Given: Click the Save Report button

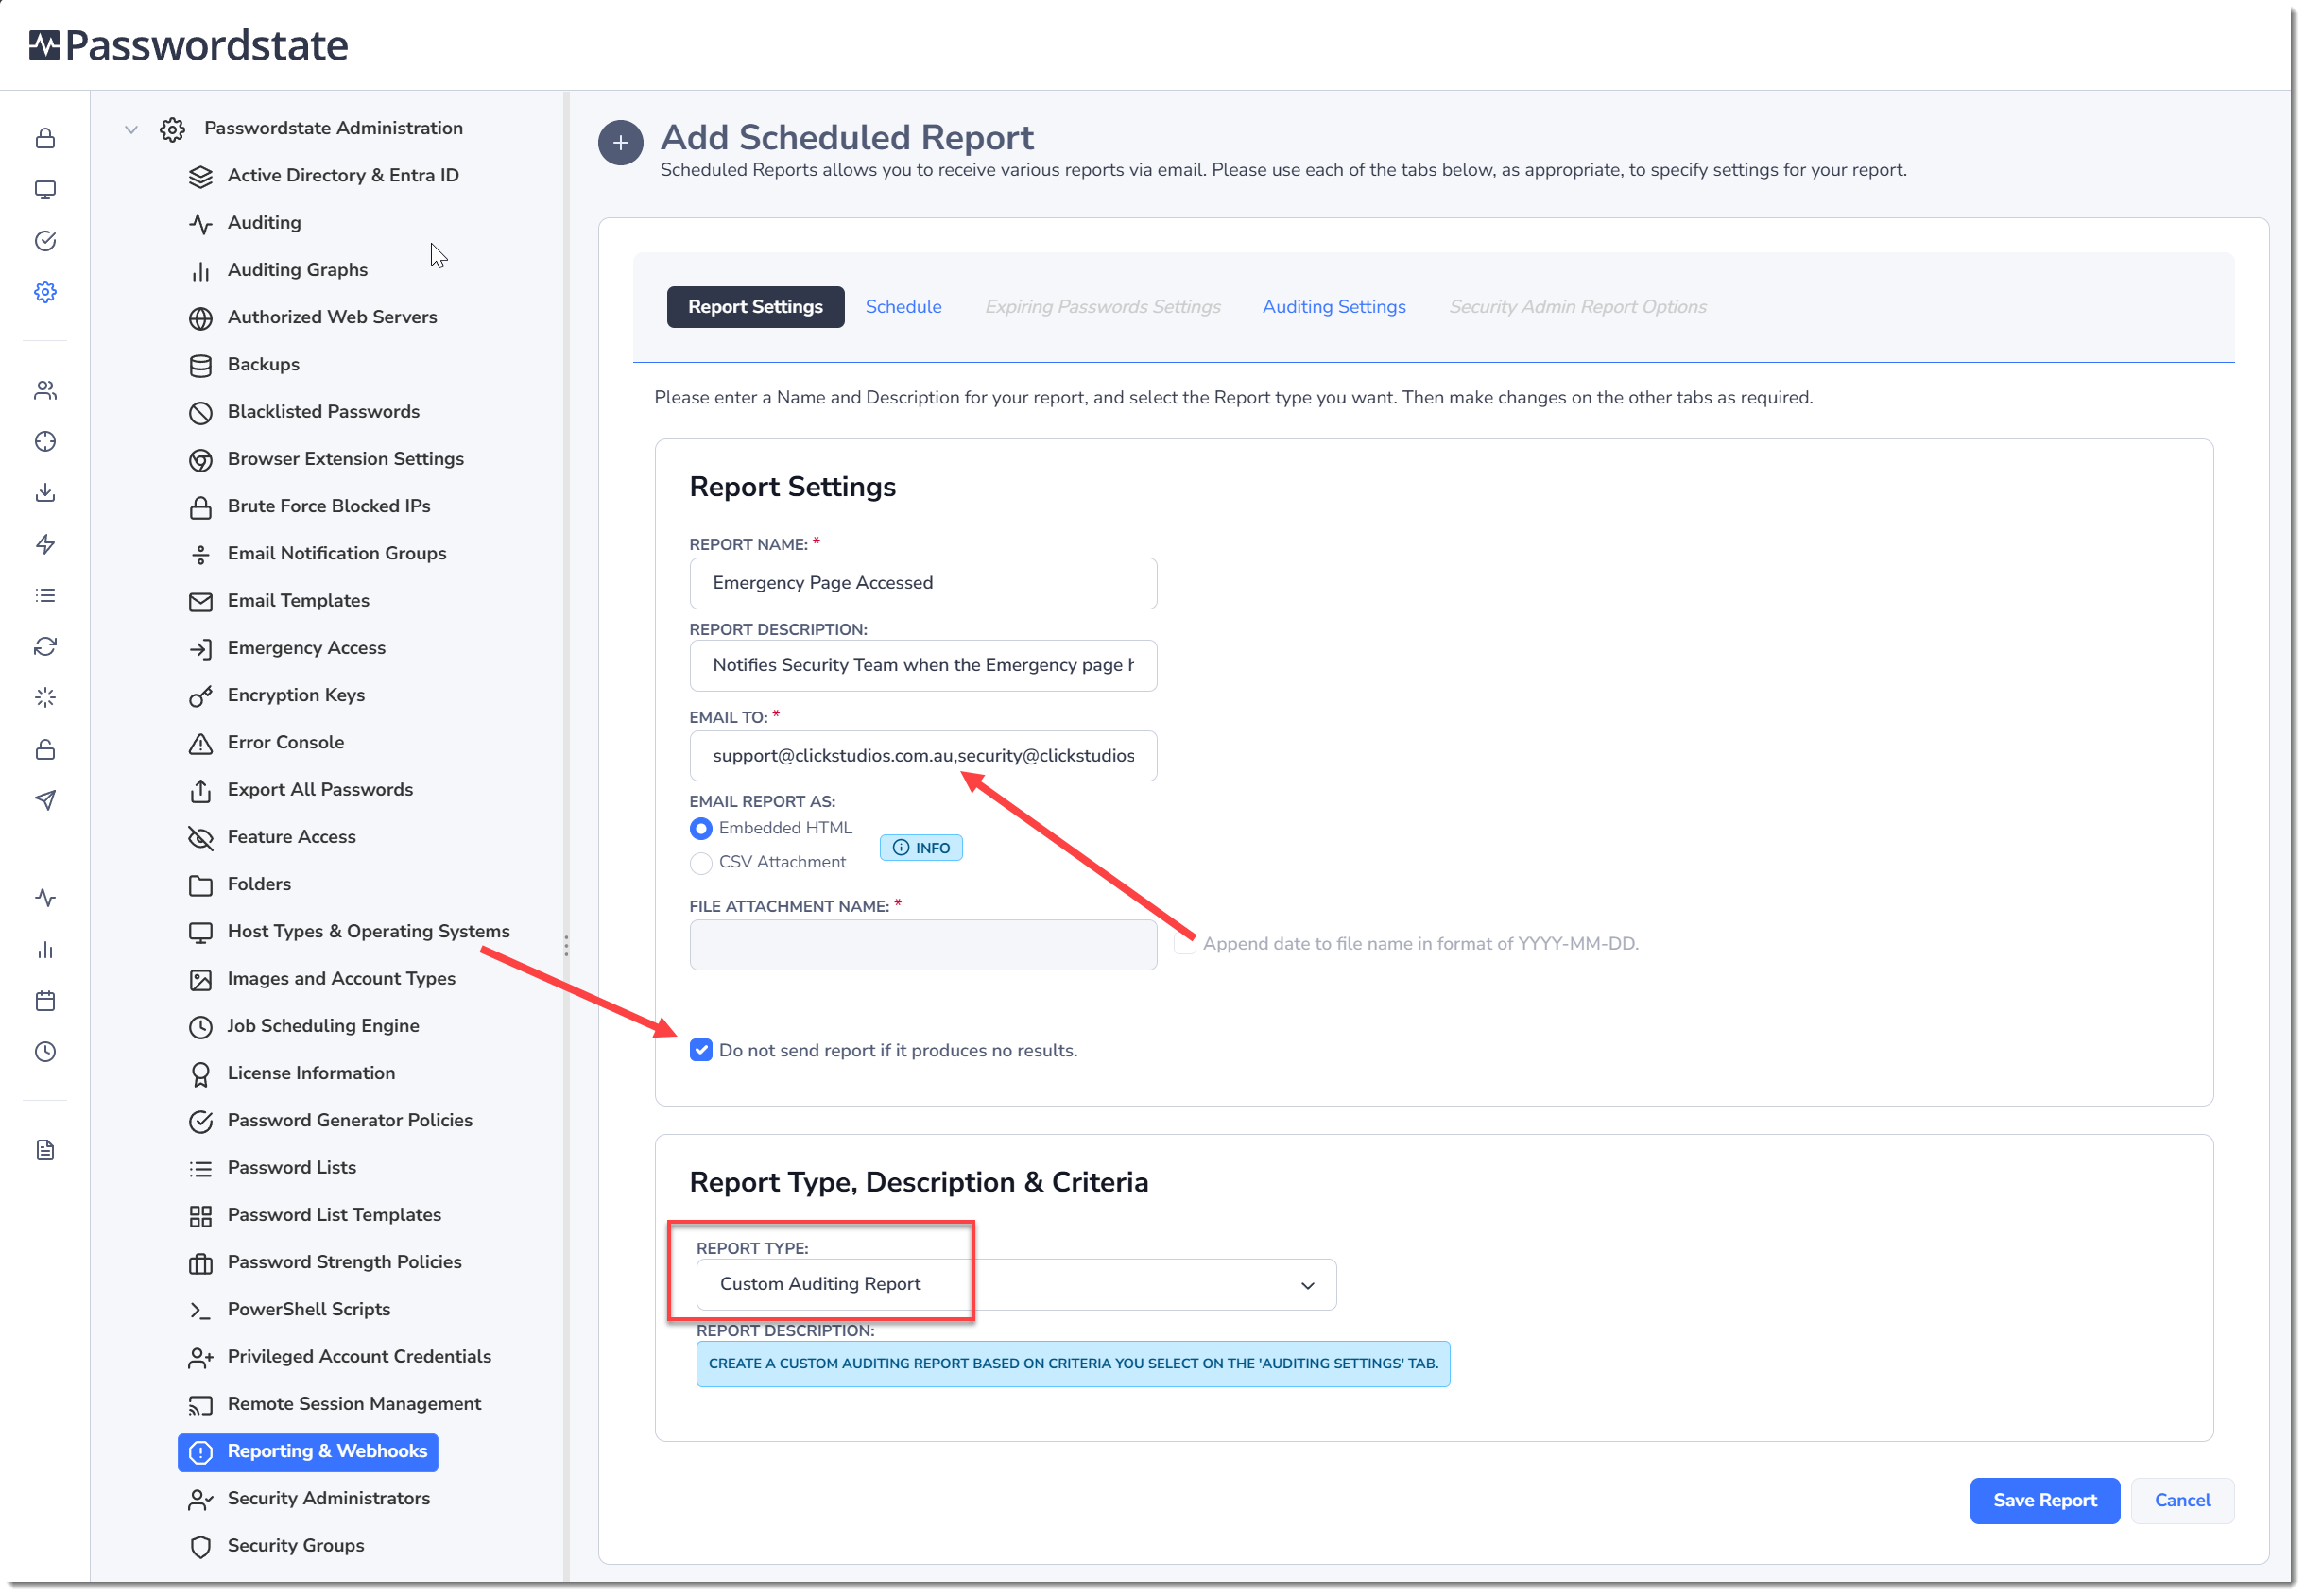Looking at the screenshot, I should coord(2045,1501).
